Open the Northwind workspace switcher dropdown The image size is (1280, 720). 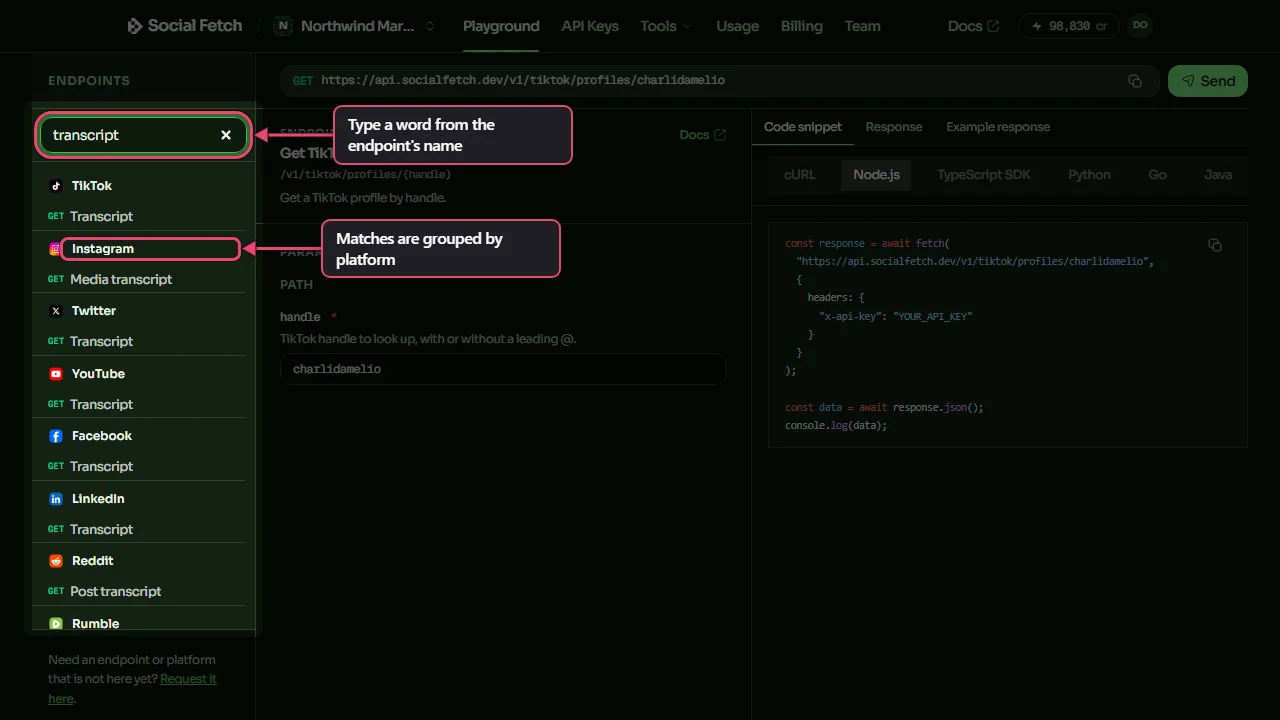click(x=356, y=26)
